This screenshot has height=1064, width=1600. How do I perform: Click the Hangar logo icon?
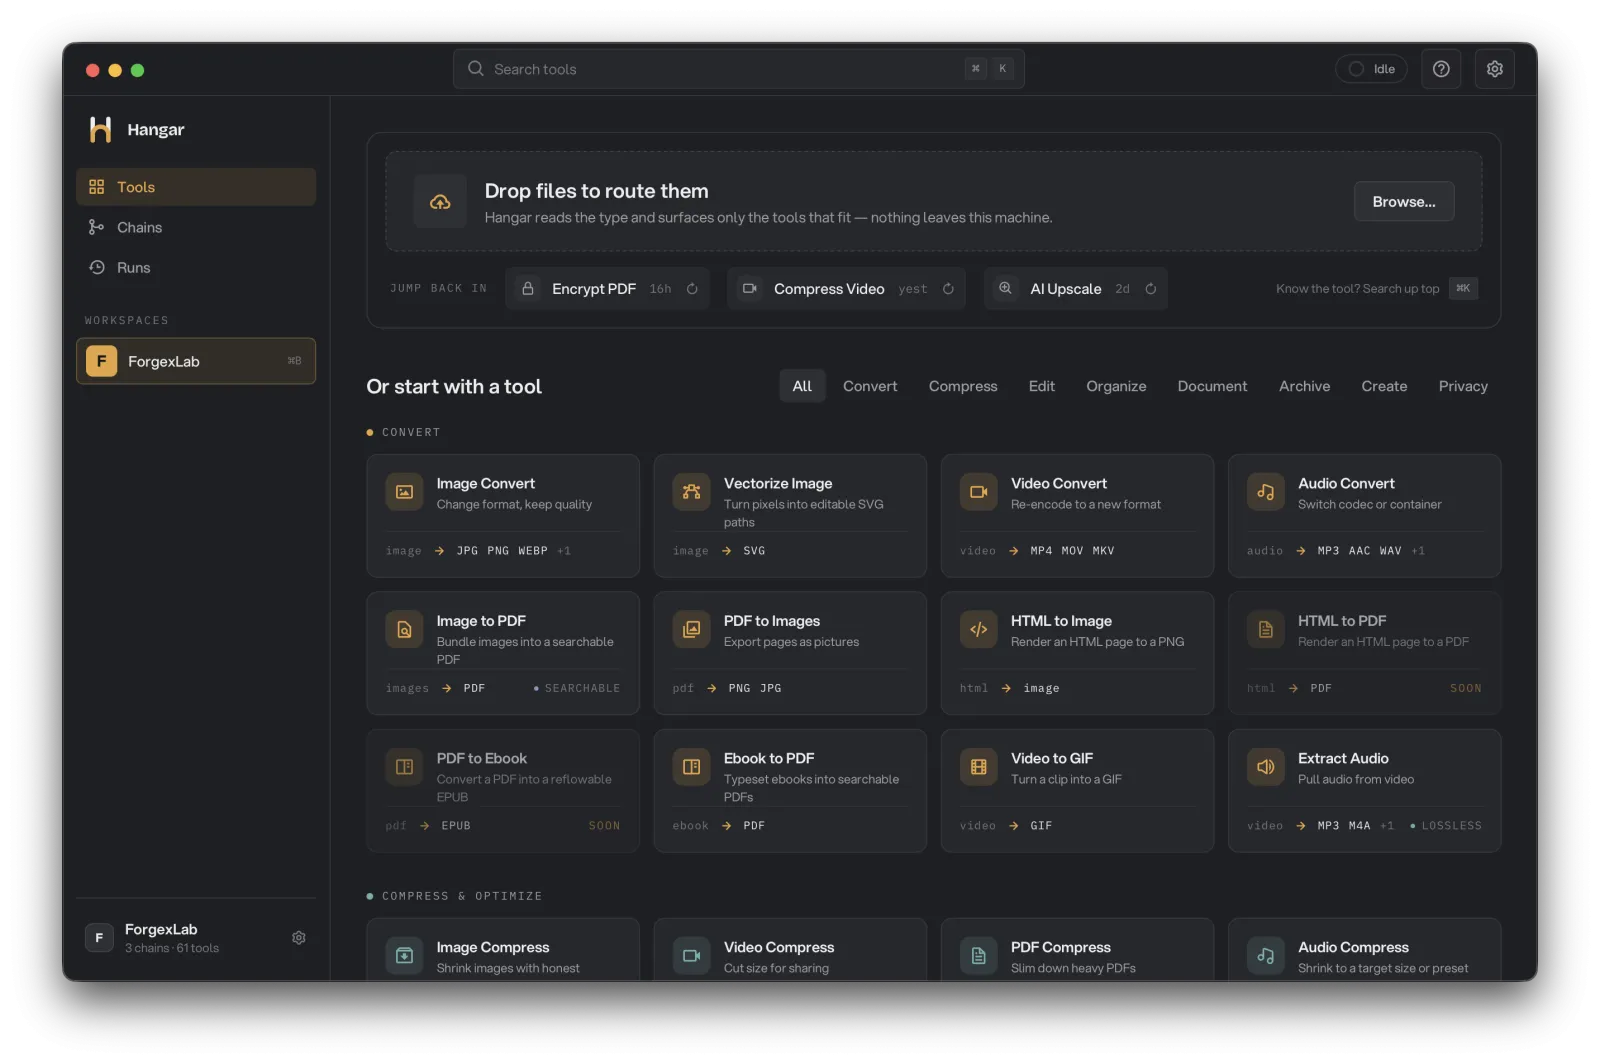(x=100, y=129)
